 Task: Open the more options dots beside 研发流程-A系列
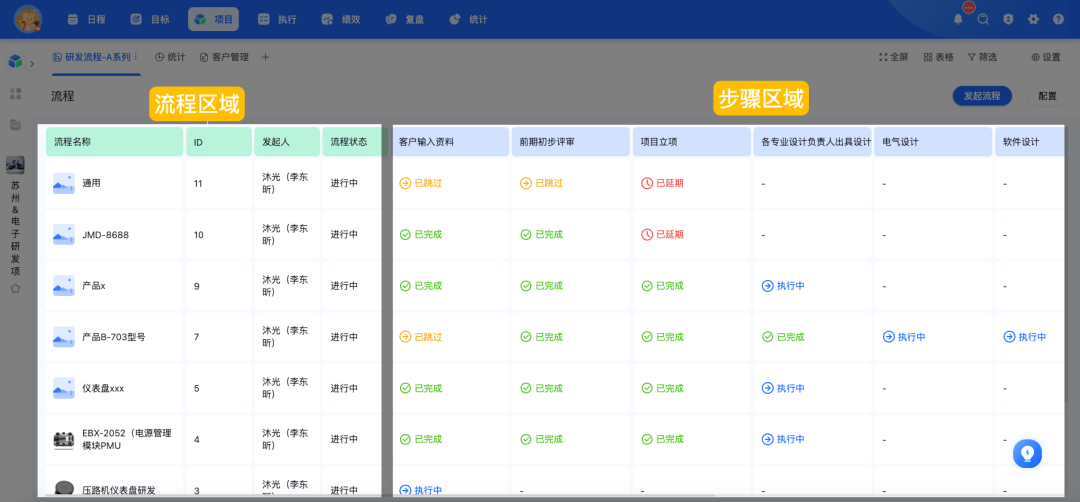[x=136, y=56]
